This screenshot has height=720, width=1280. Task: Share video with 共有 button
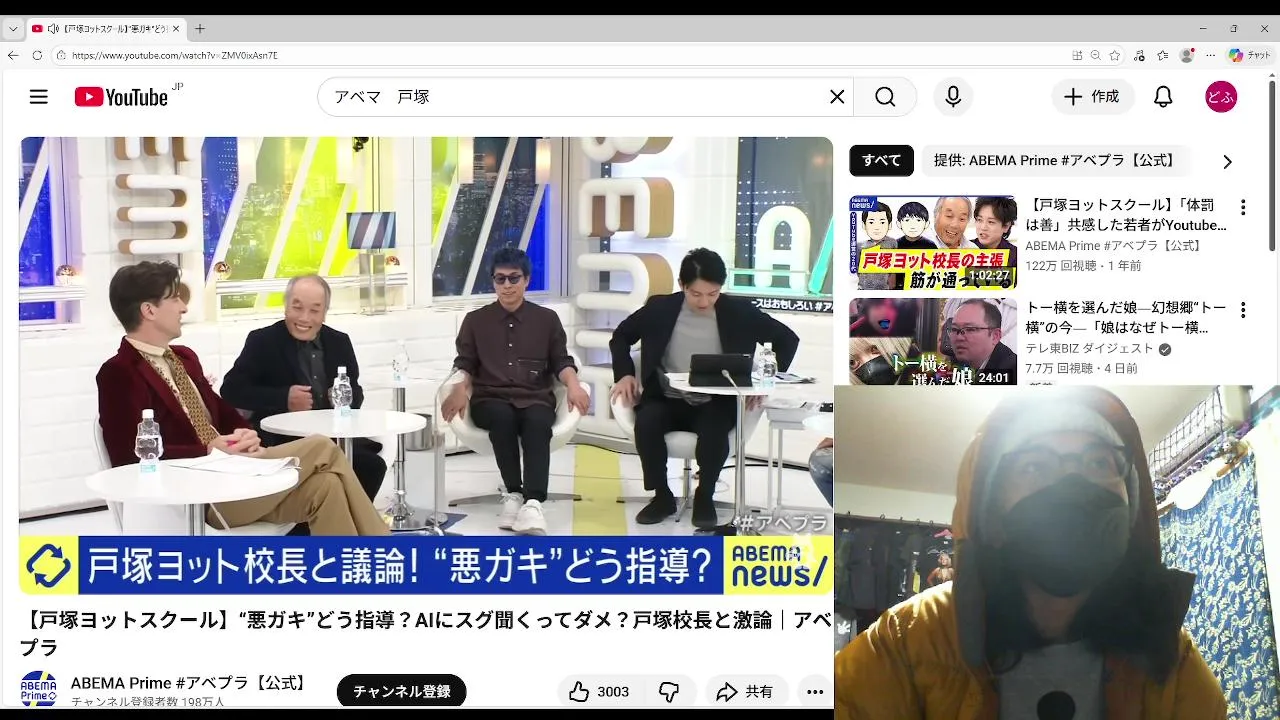746,691
